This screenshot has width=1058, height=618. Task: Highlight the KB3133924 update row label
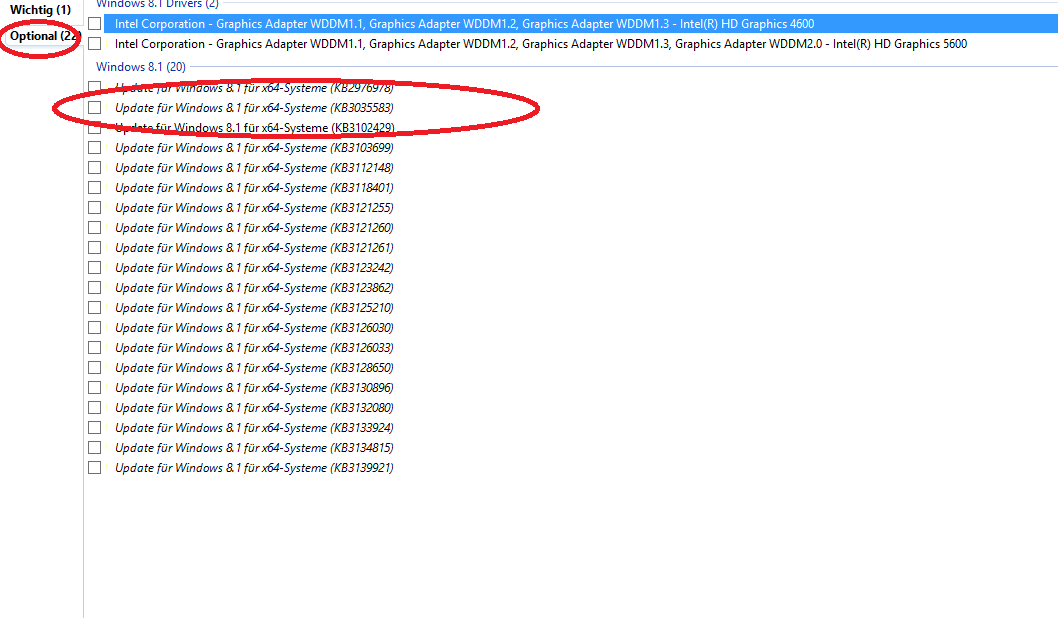(254, 428)
